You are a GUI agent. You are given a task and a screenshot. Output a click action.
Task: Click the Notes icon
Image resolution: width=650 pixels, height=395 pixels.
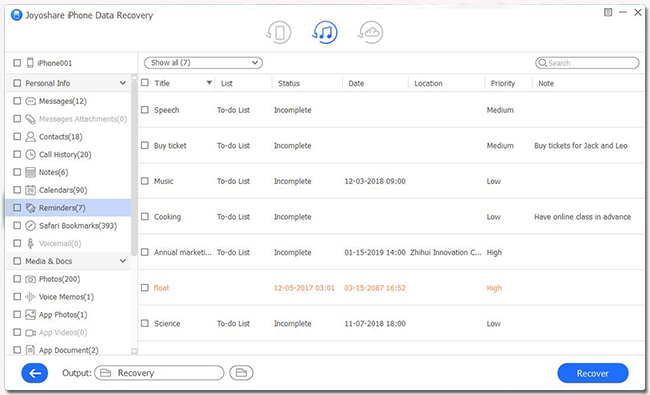pos(30,172)
